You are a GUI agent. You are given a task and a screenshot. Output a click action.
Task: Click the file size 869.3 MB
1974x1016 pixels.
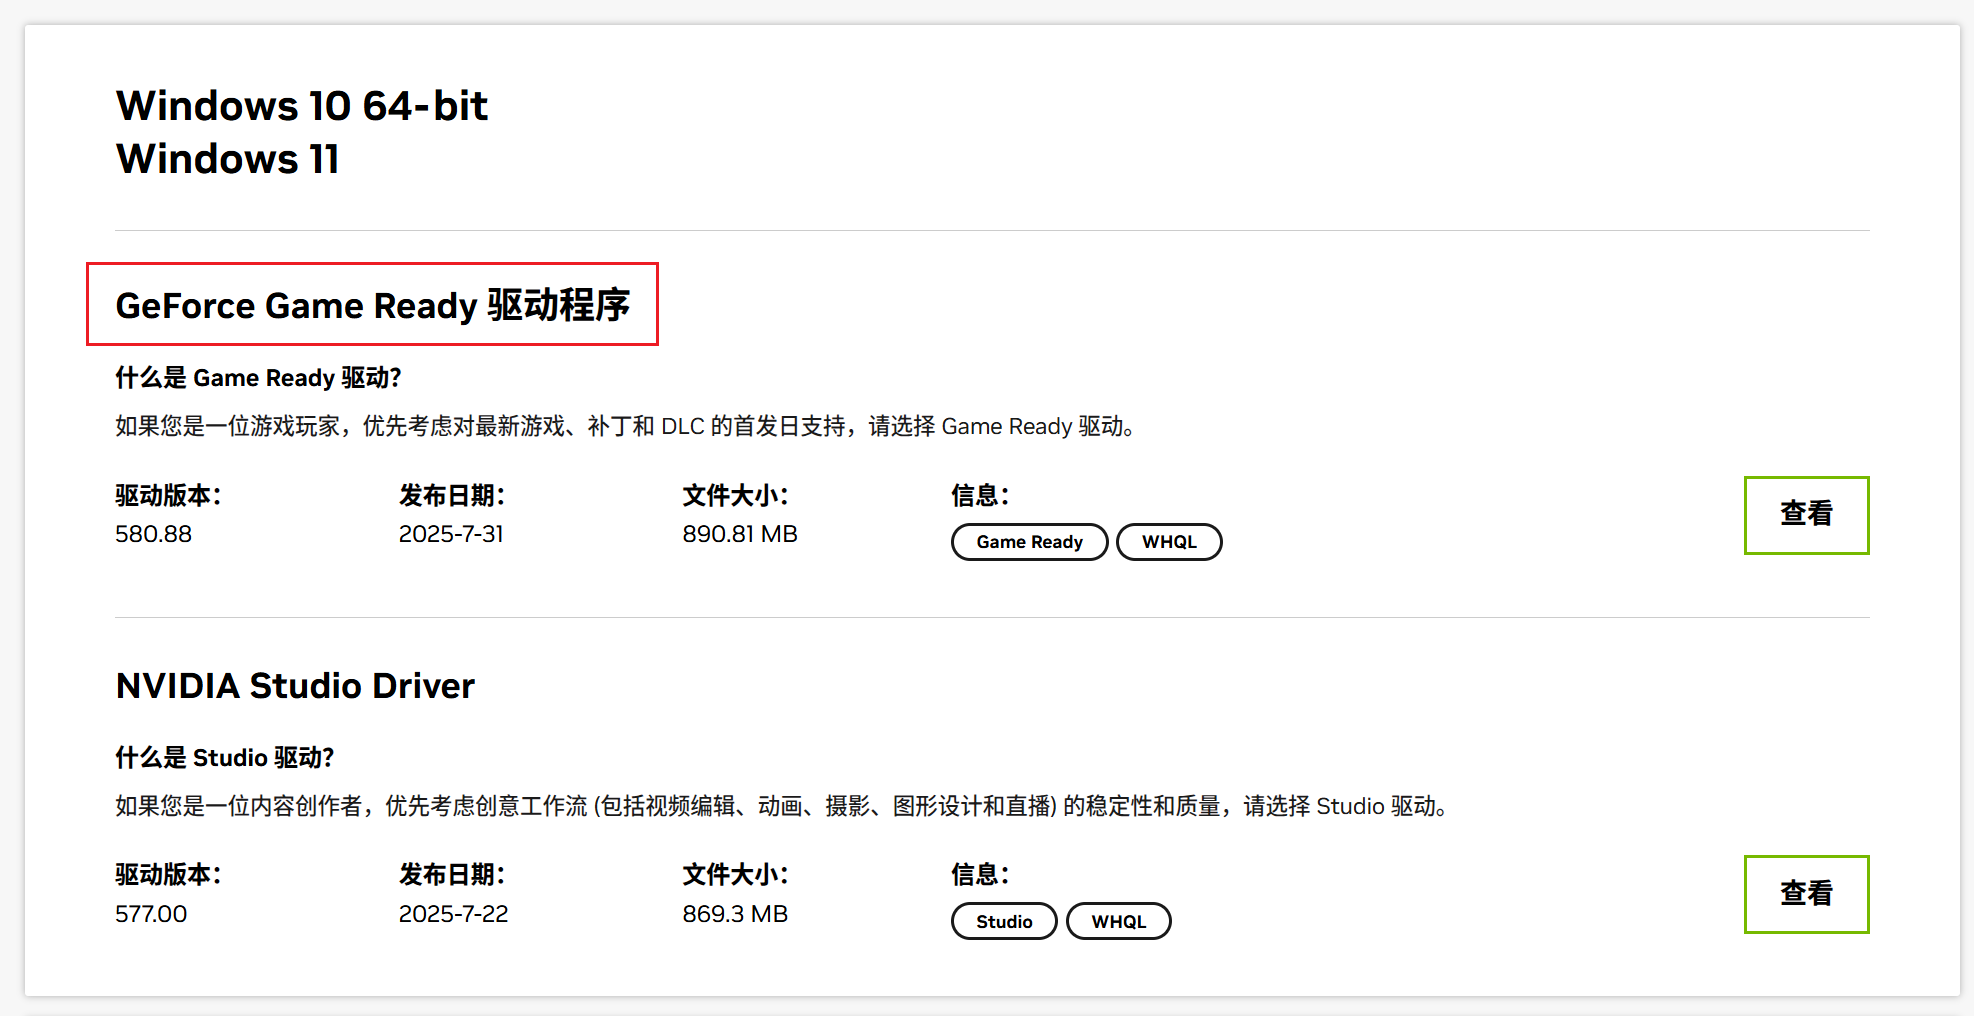point(735,914)
